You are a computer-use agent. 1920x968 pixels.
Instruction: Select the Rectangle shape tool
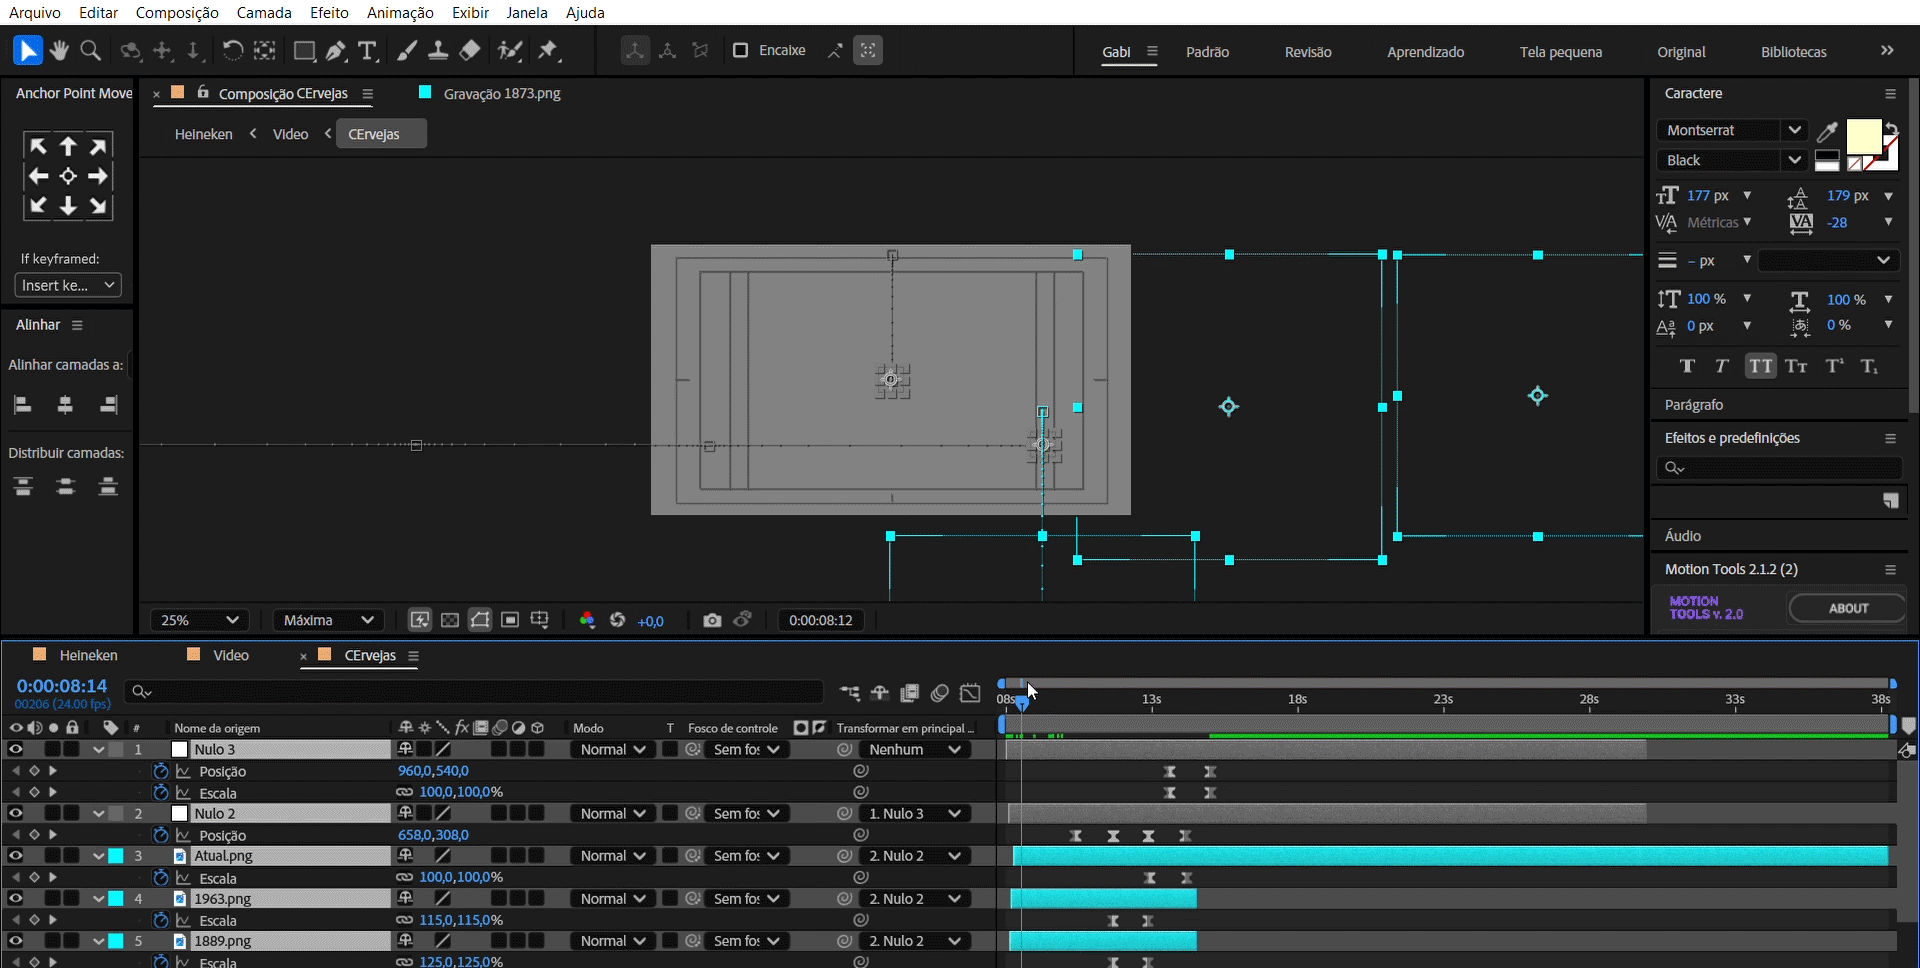[x=304, y=50]
